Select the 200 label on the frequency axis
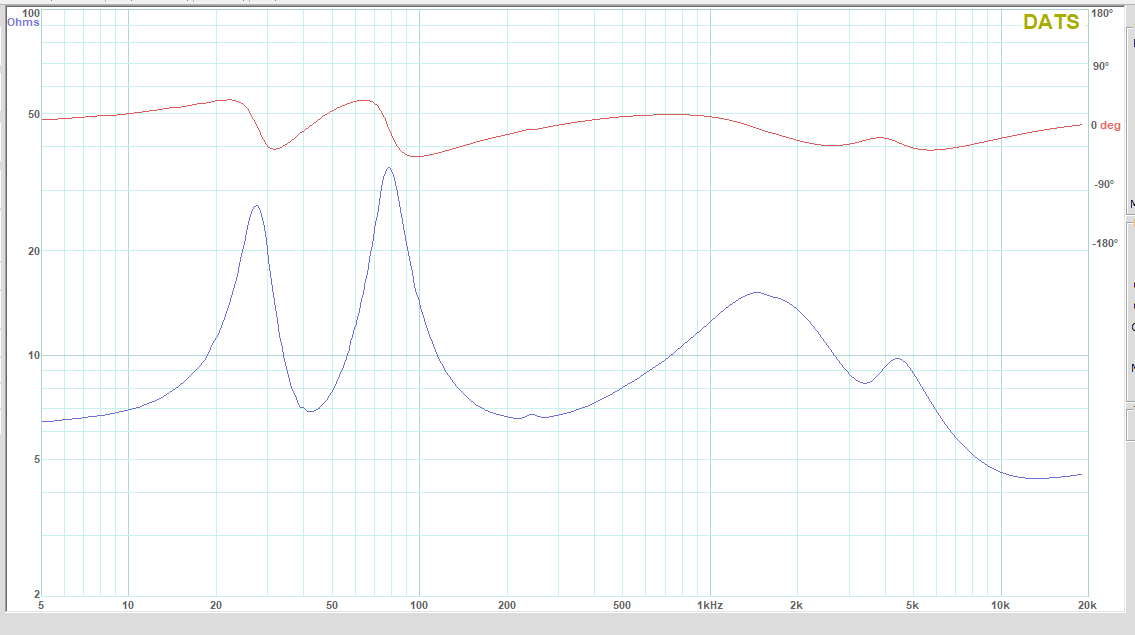The image size is (1135, 635). coord(506,606)
